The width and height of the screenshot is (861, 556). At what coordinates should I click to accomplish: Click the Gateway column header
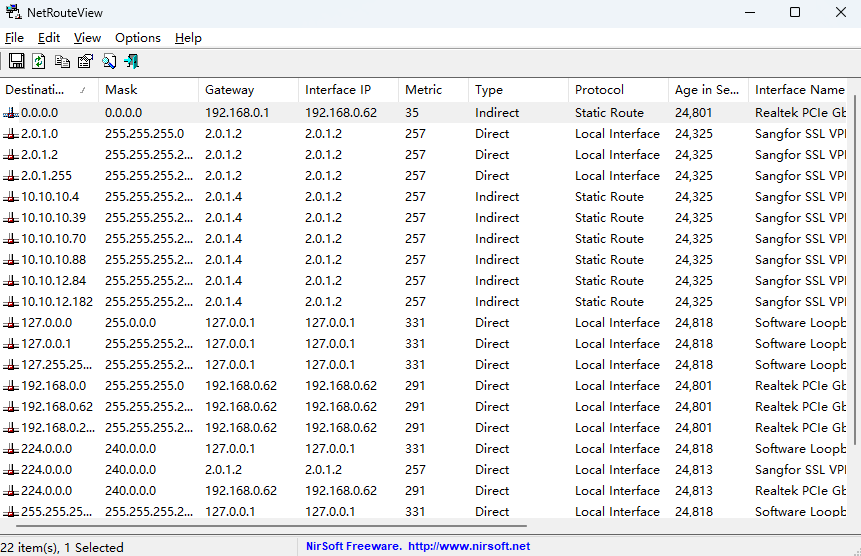click(x=229, y=90)
